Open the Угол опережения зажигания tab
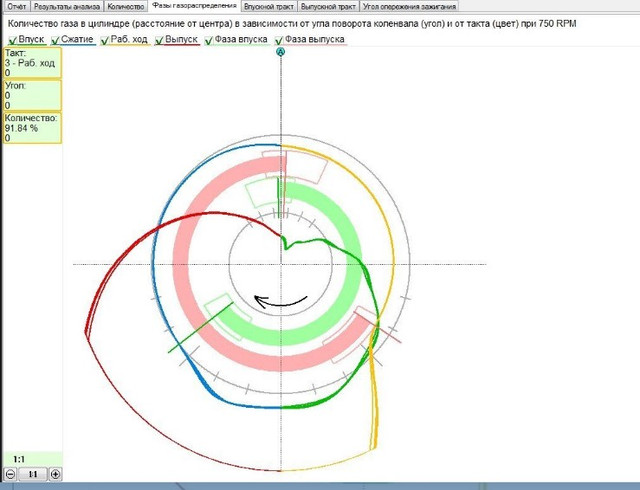This screenshot has height=490, width=640. [x=409, y=6]
